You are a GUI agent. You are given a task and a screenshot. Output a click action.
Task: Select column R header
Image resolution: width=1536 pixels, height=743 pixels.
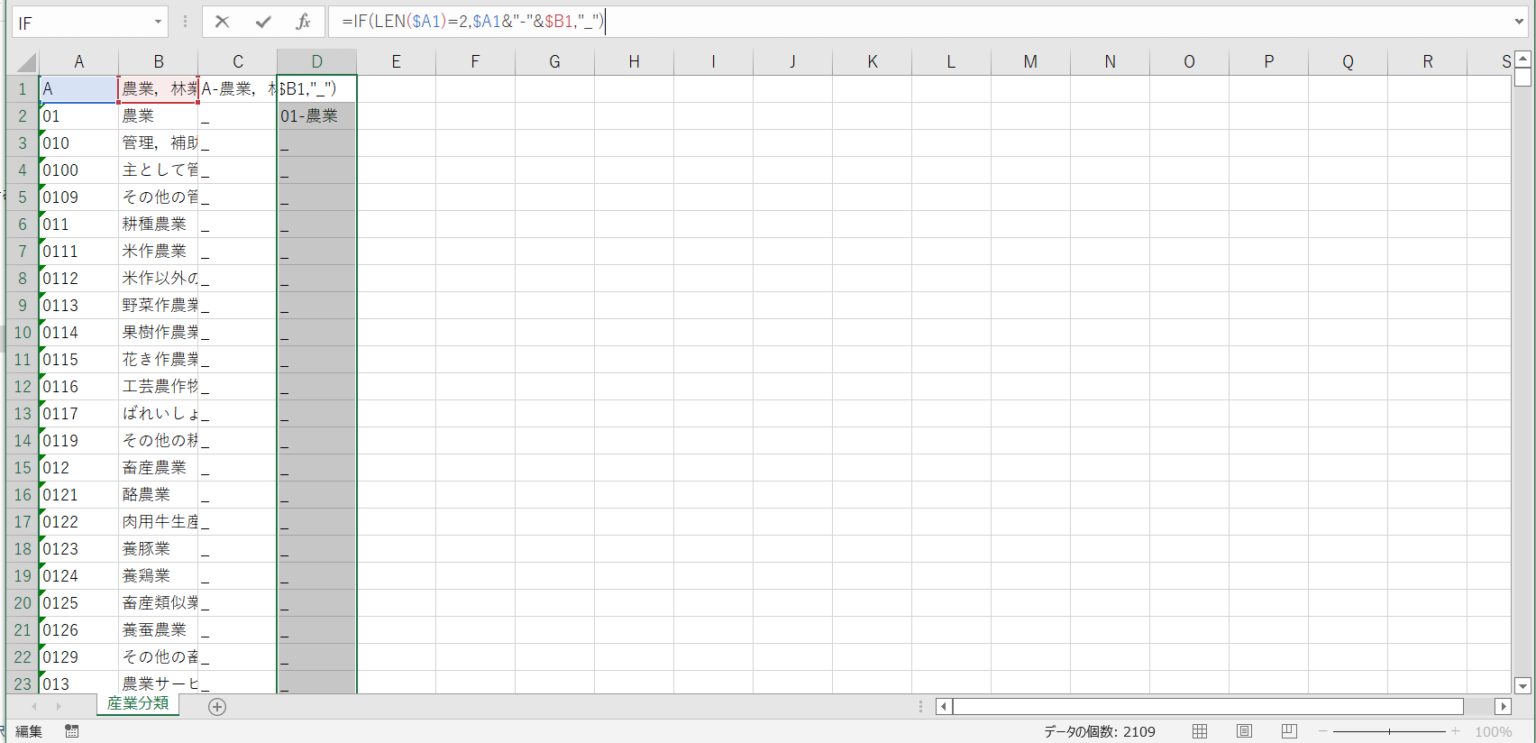[1427, 62]
